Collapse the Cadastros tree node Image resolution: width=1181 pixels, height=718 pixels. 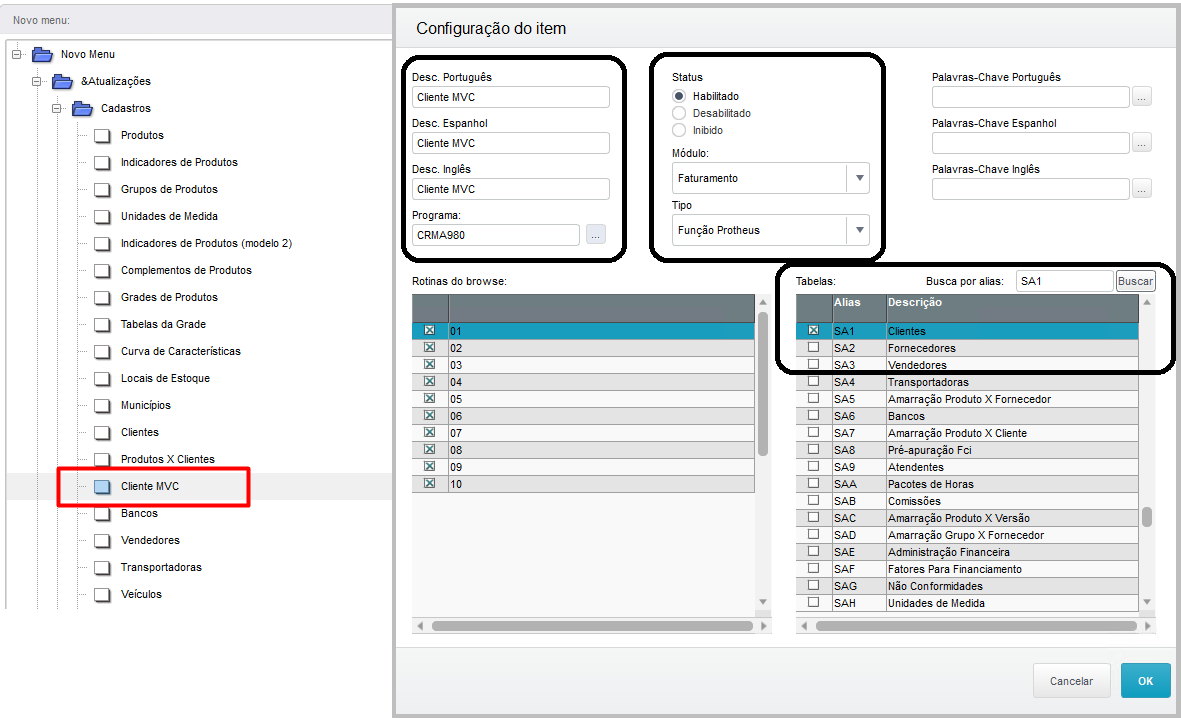pos(56,108)
